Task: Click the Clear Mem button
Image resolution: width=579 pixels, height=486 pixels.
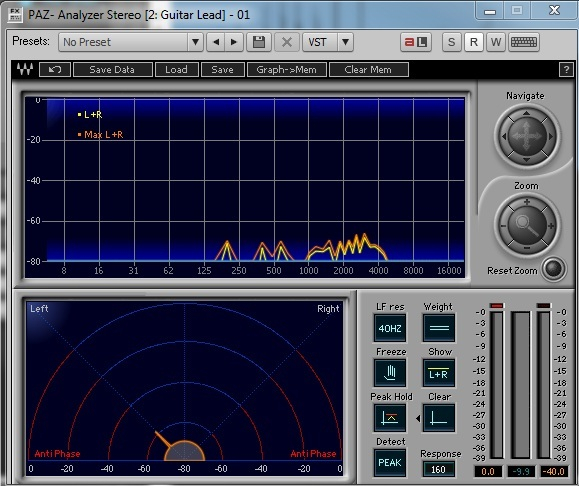Action: (369, 69)
